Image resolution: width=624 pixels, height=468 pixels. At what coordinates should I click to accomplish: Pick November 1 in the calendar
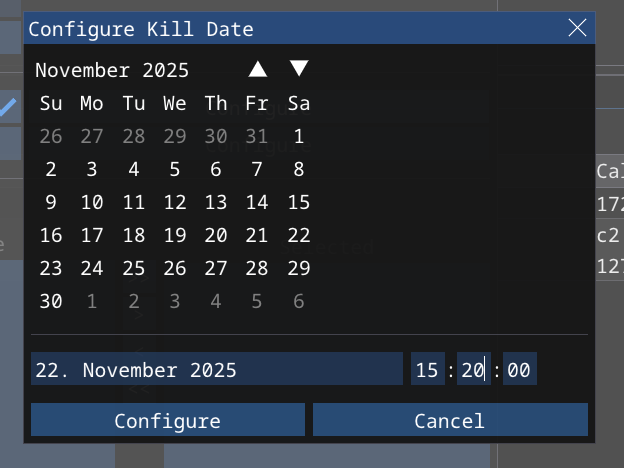(x=299, y=136)
